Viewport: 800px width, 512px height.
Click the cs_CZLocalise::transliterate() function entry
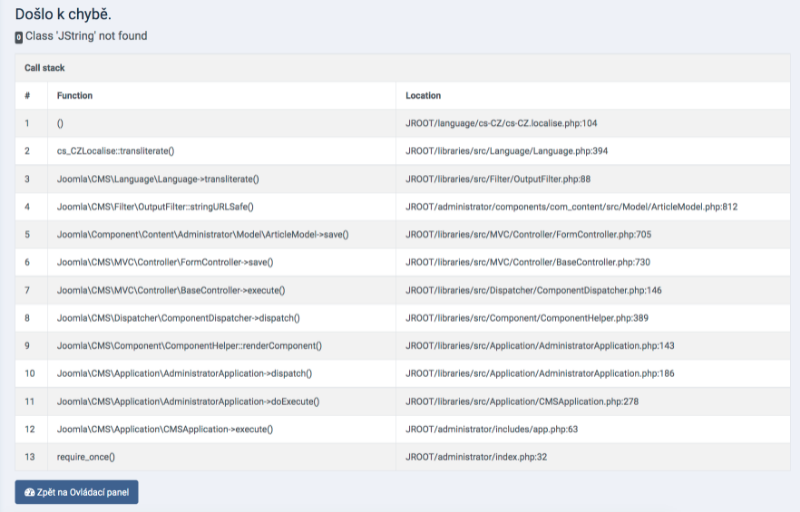116,151
